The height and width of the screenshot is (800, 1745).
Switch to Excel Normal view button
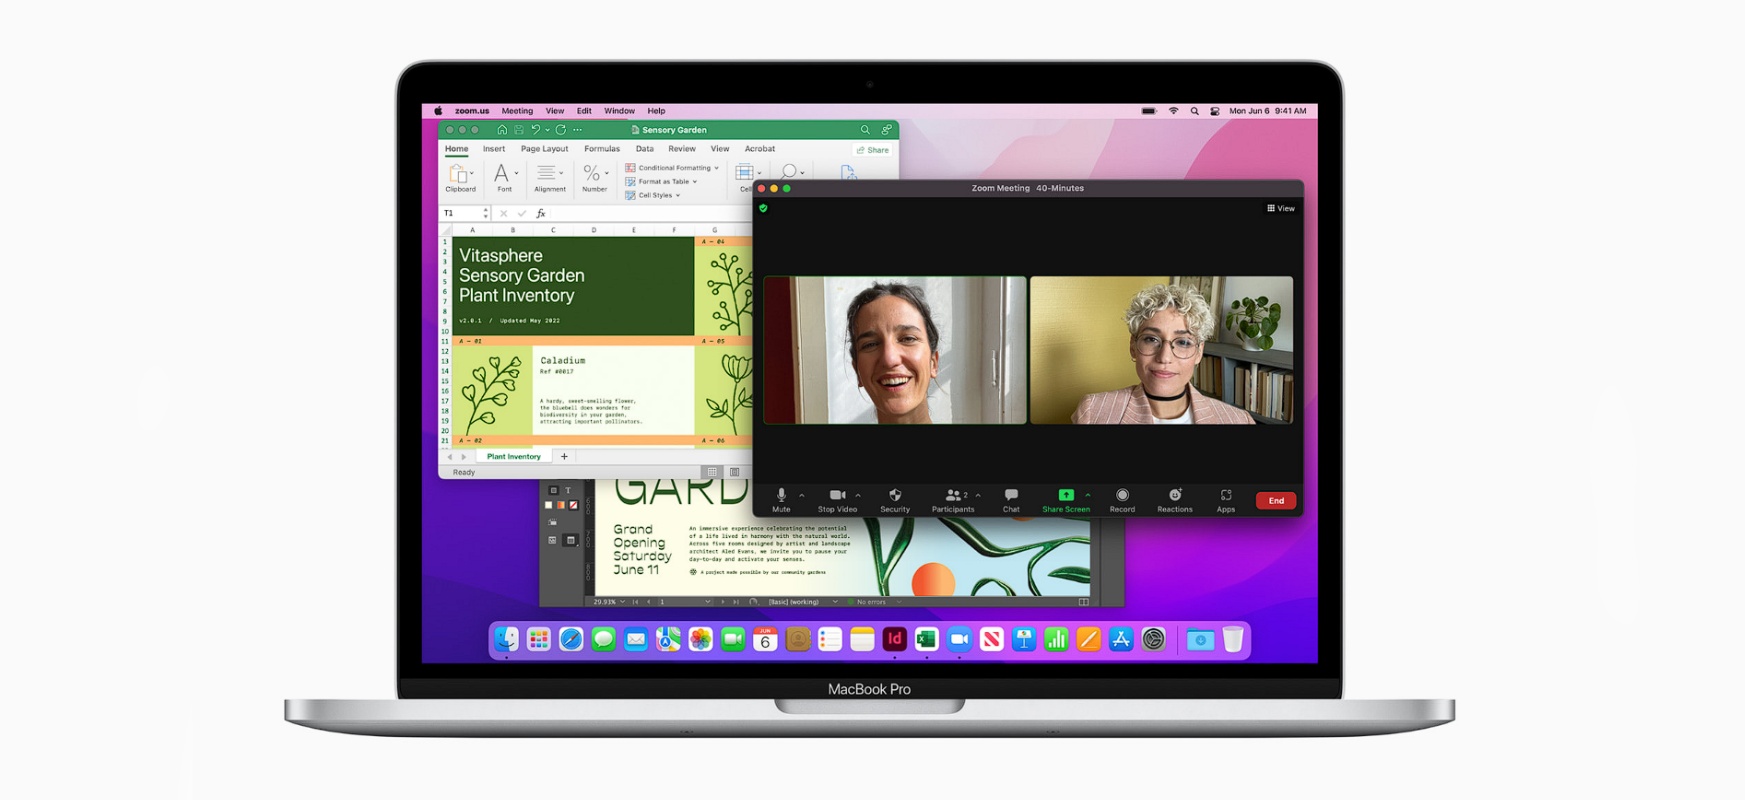pyautogui.click(x=712, y=472)
